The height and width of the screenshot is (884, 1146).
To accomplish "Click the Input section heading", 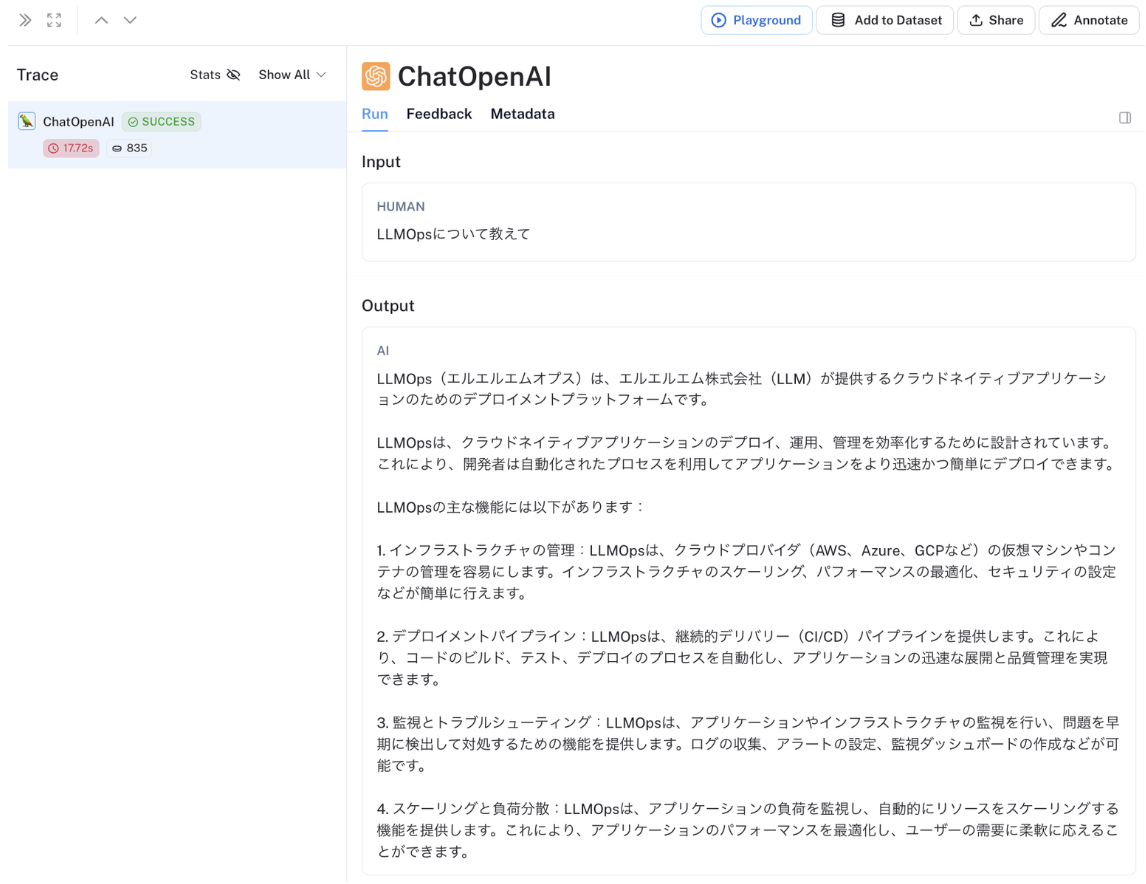I will tap(381, 161).
